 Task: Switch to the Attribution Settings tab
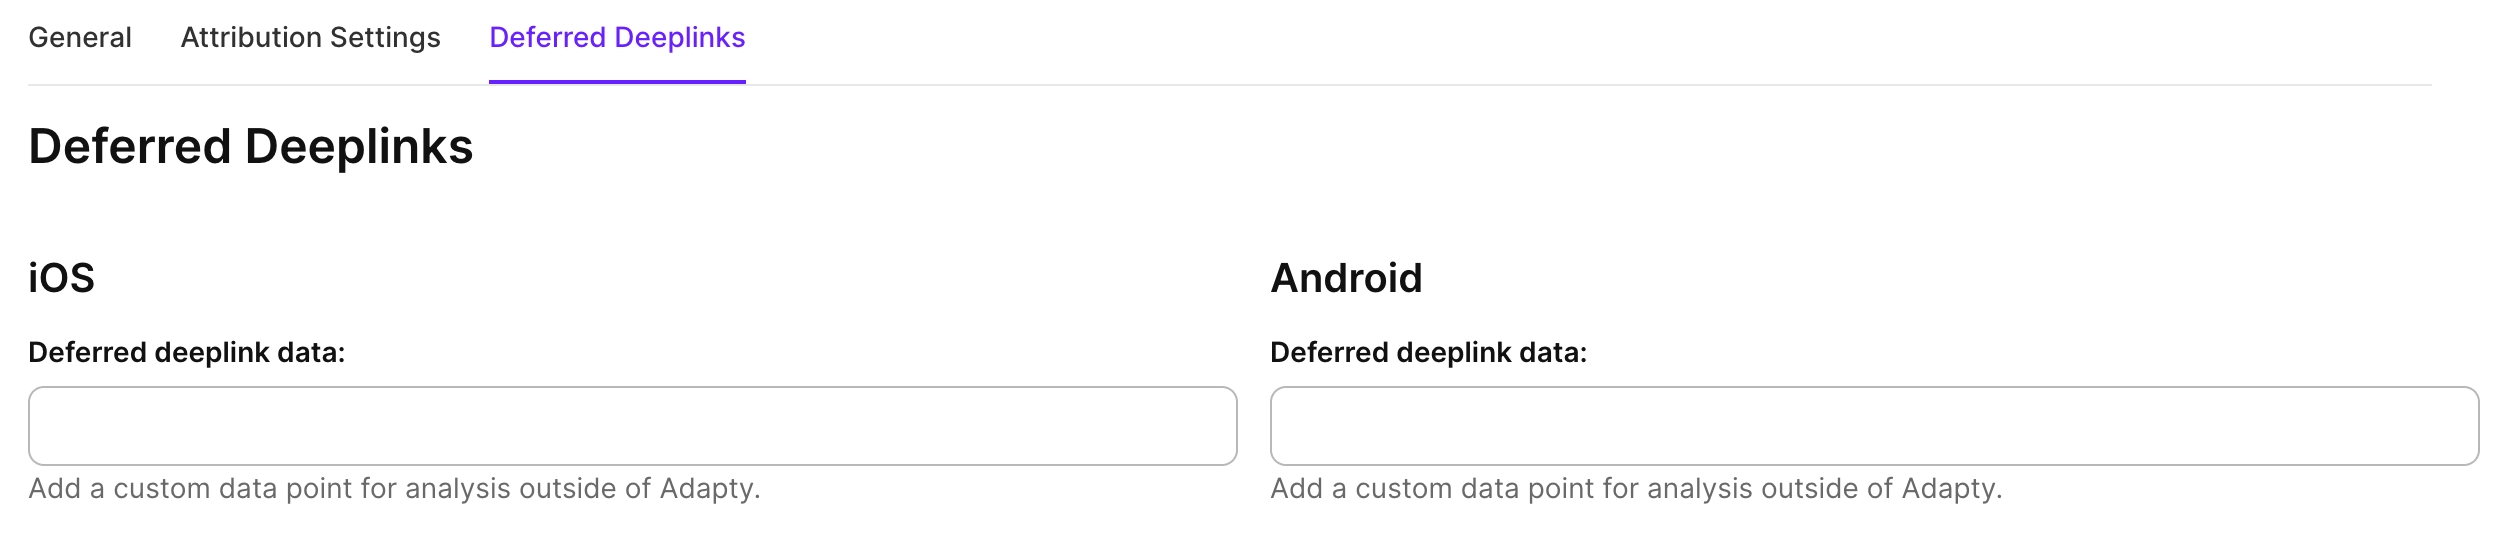[310, 38]
